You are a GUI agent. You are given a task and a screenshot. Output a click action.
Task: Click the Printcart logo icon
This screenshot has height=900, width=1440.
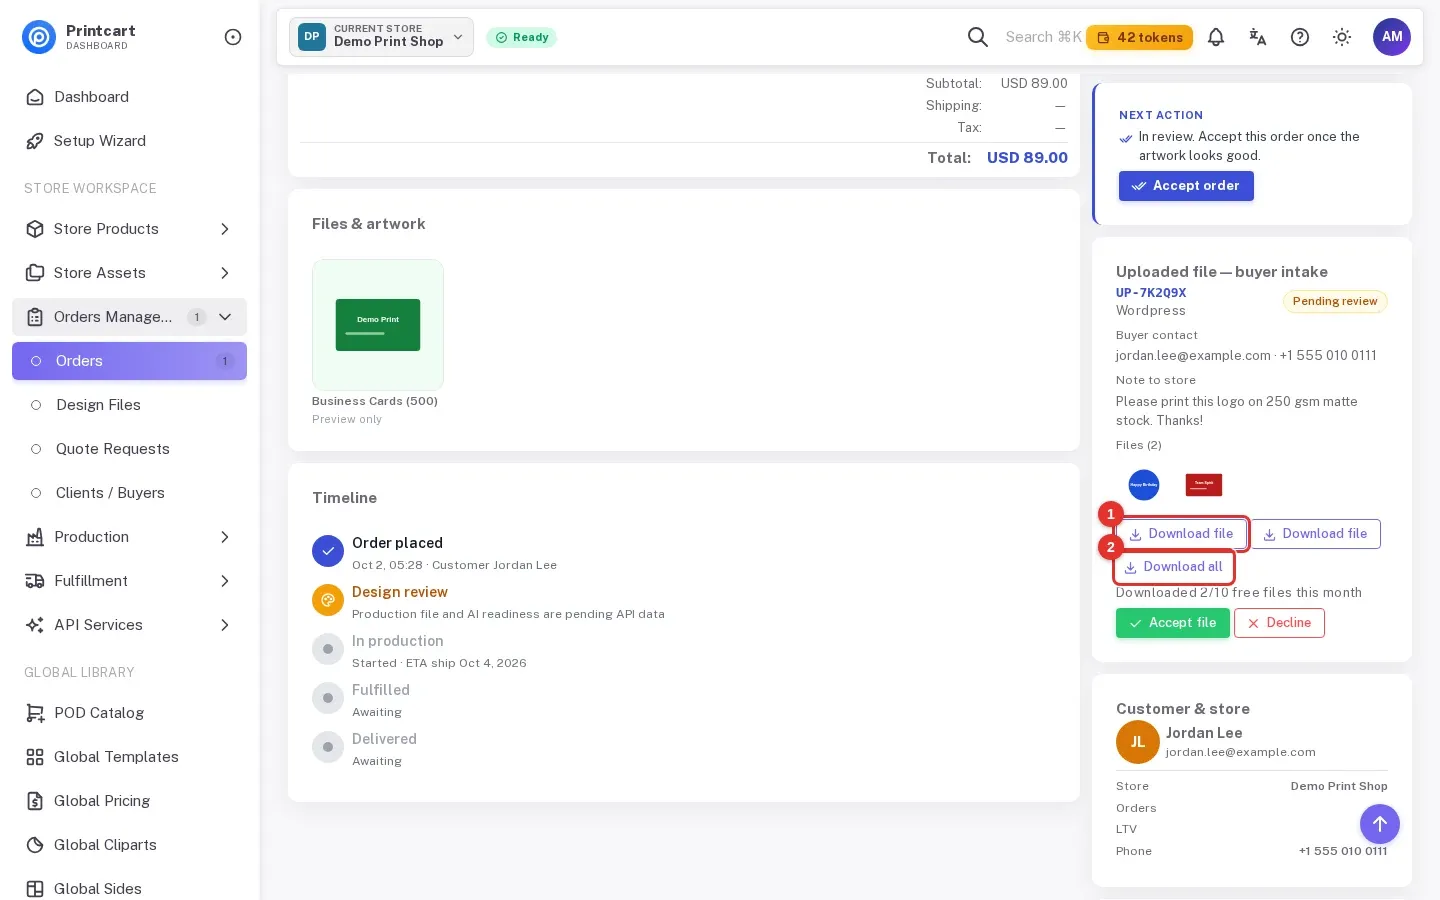(39, 37)
